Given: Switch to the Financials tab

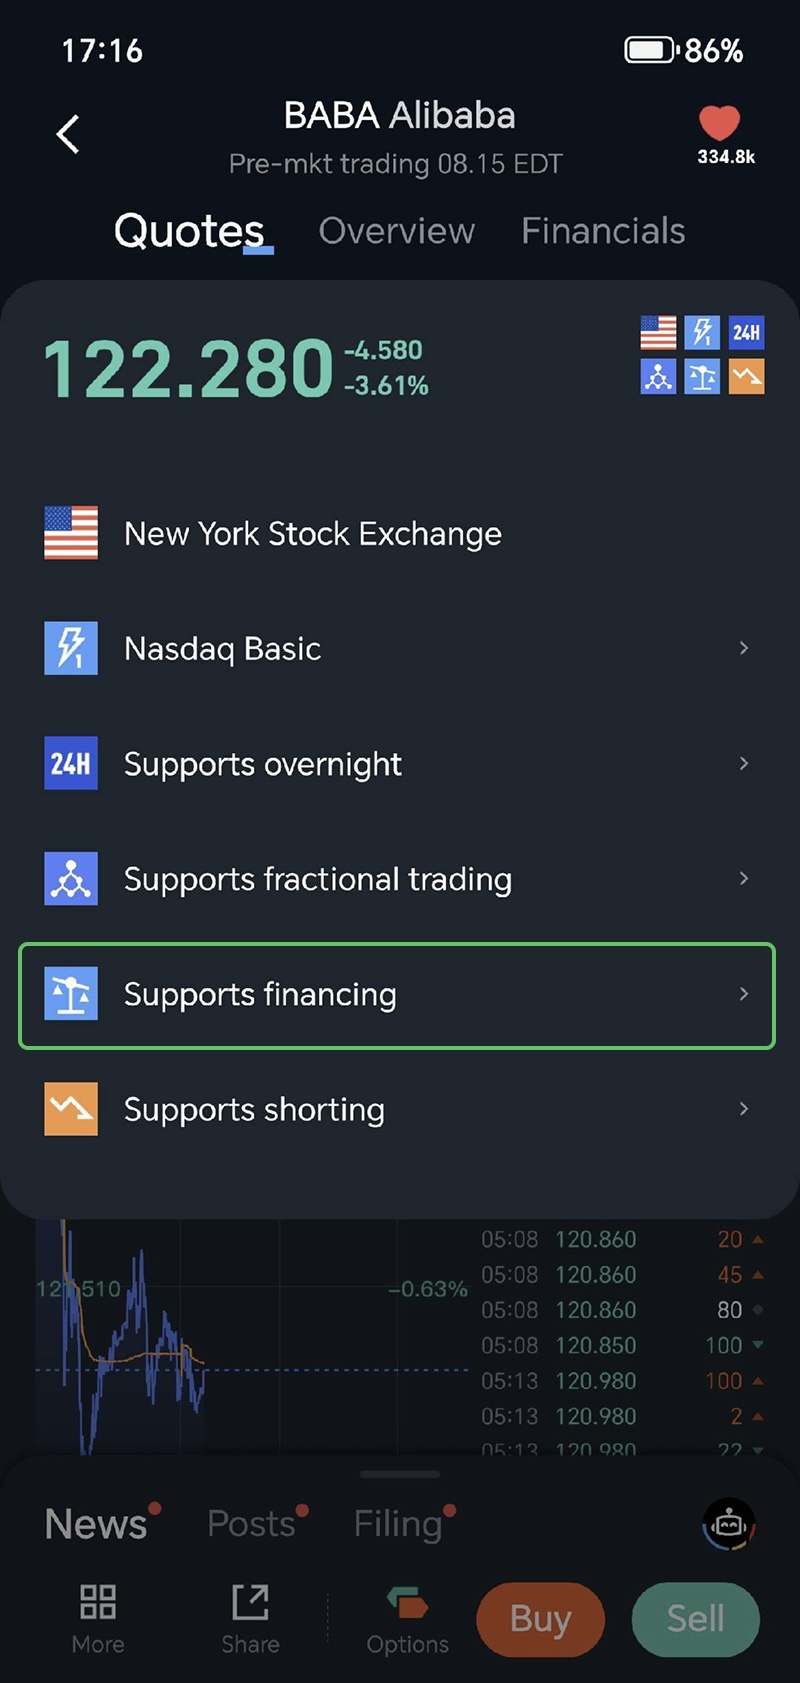Looking at the screenshot, I should click(x=603, y=231).
